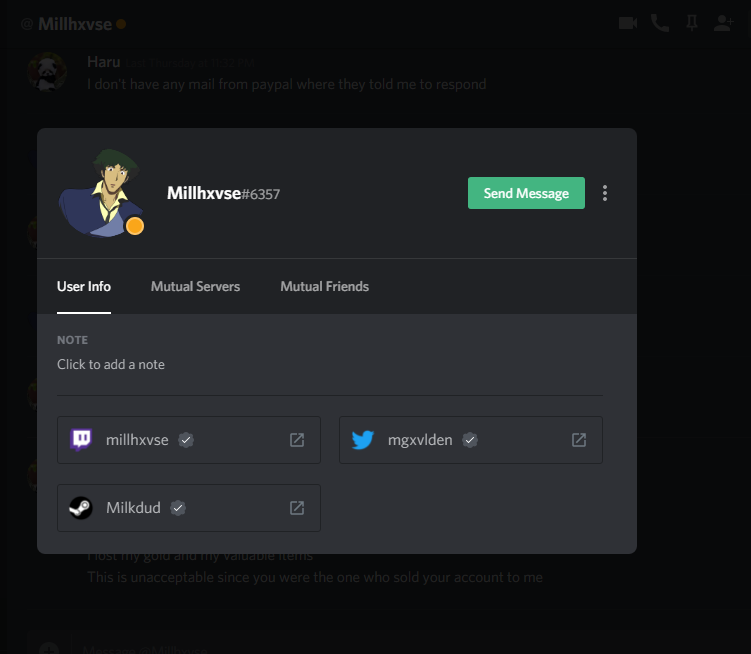
Task: Add friends to DM icon
Action: 723,23
